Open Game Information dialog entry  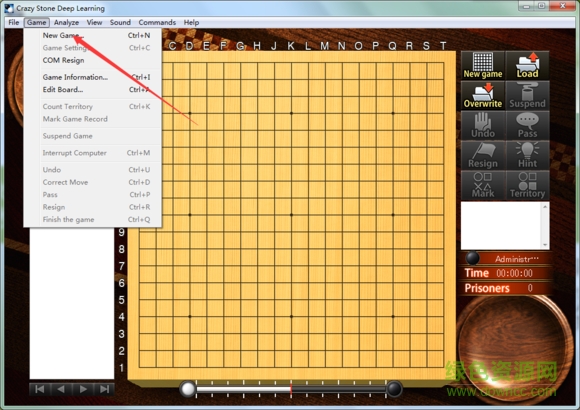click(92, 77)
